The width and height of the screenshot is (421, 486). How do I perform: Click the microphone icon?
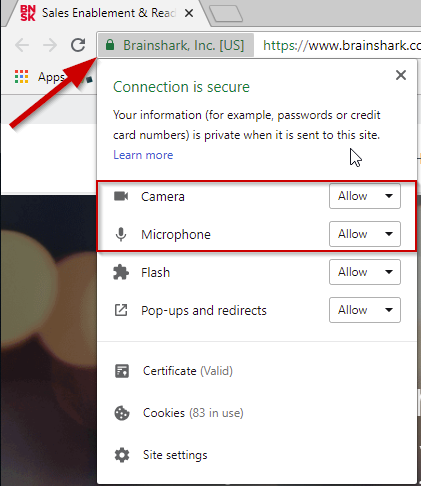tap(121, 234)
